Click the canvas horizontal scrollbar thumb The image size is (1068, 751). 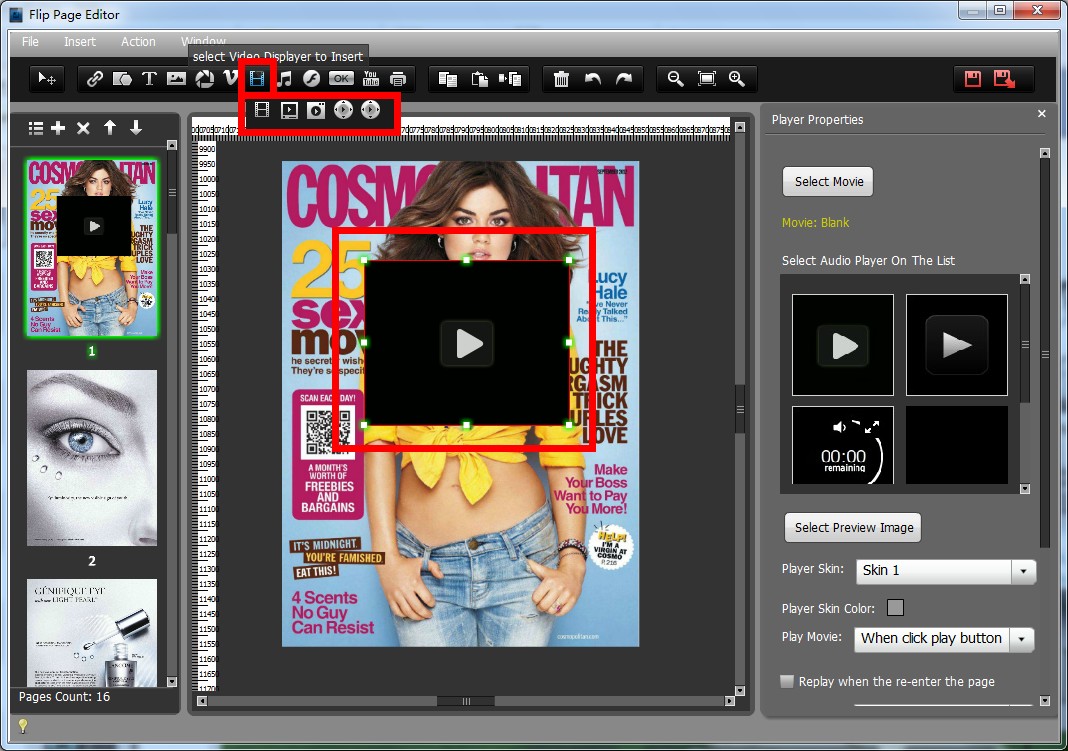pos(466,701)
